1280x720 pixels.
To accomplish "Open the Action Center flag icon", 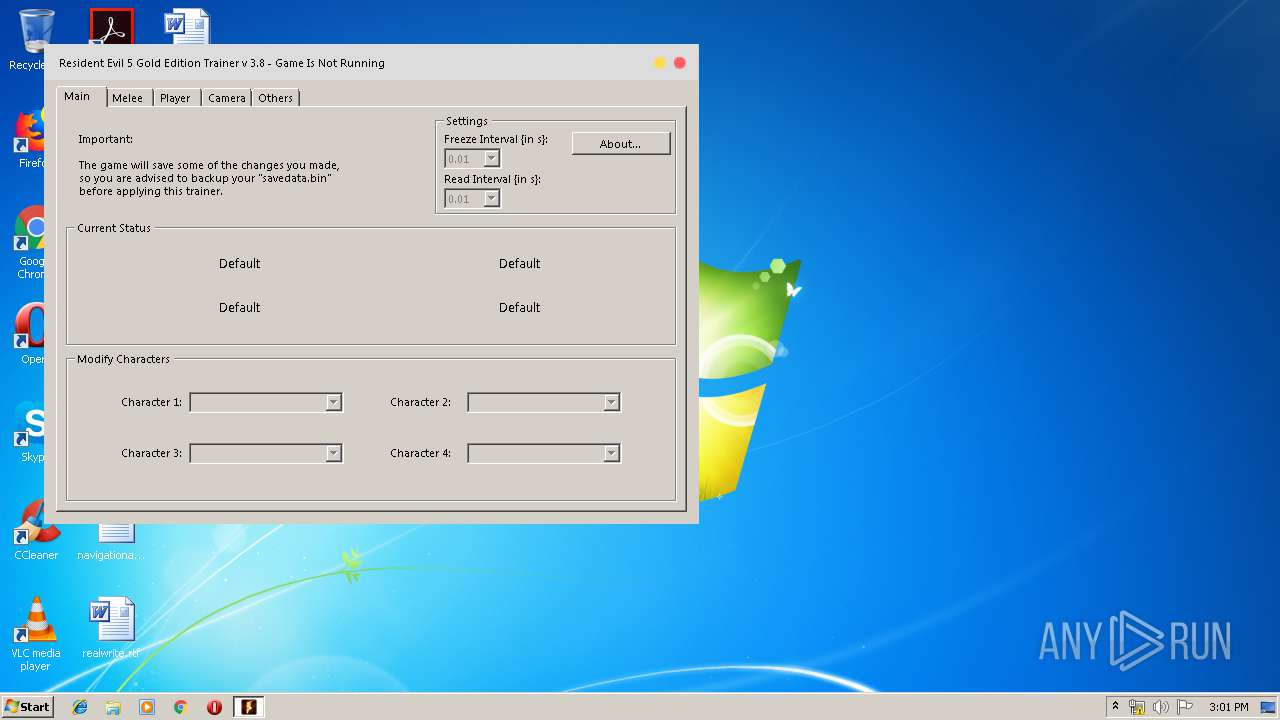I will (1185, 707).
